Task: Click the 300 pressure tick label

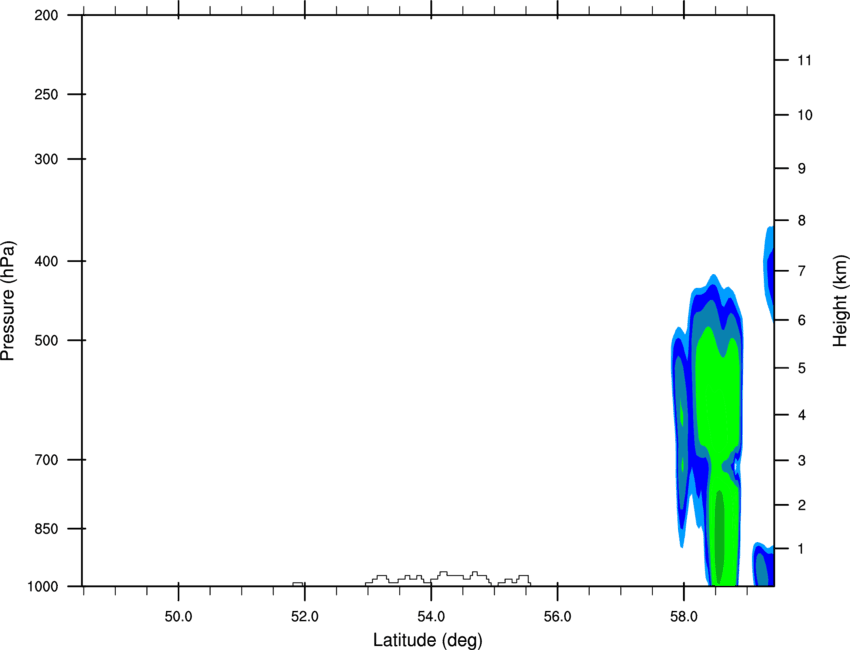Action: [47, 159]
